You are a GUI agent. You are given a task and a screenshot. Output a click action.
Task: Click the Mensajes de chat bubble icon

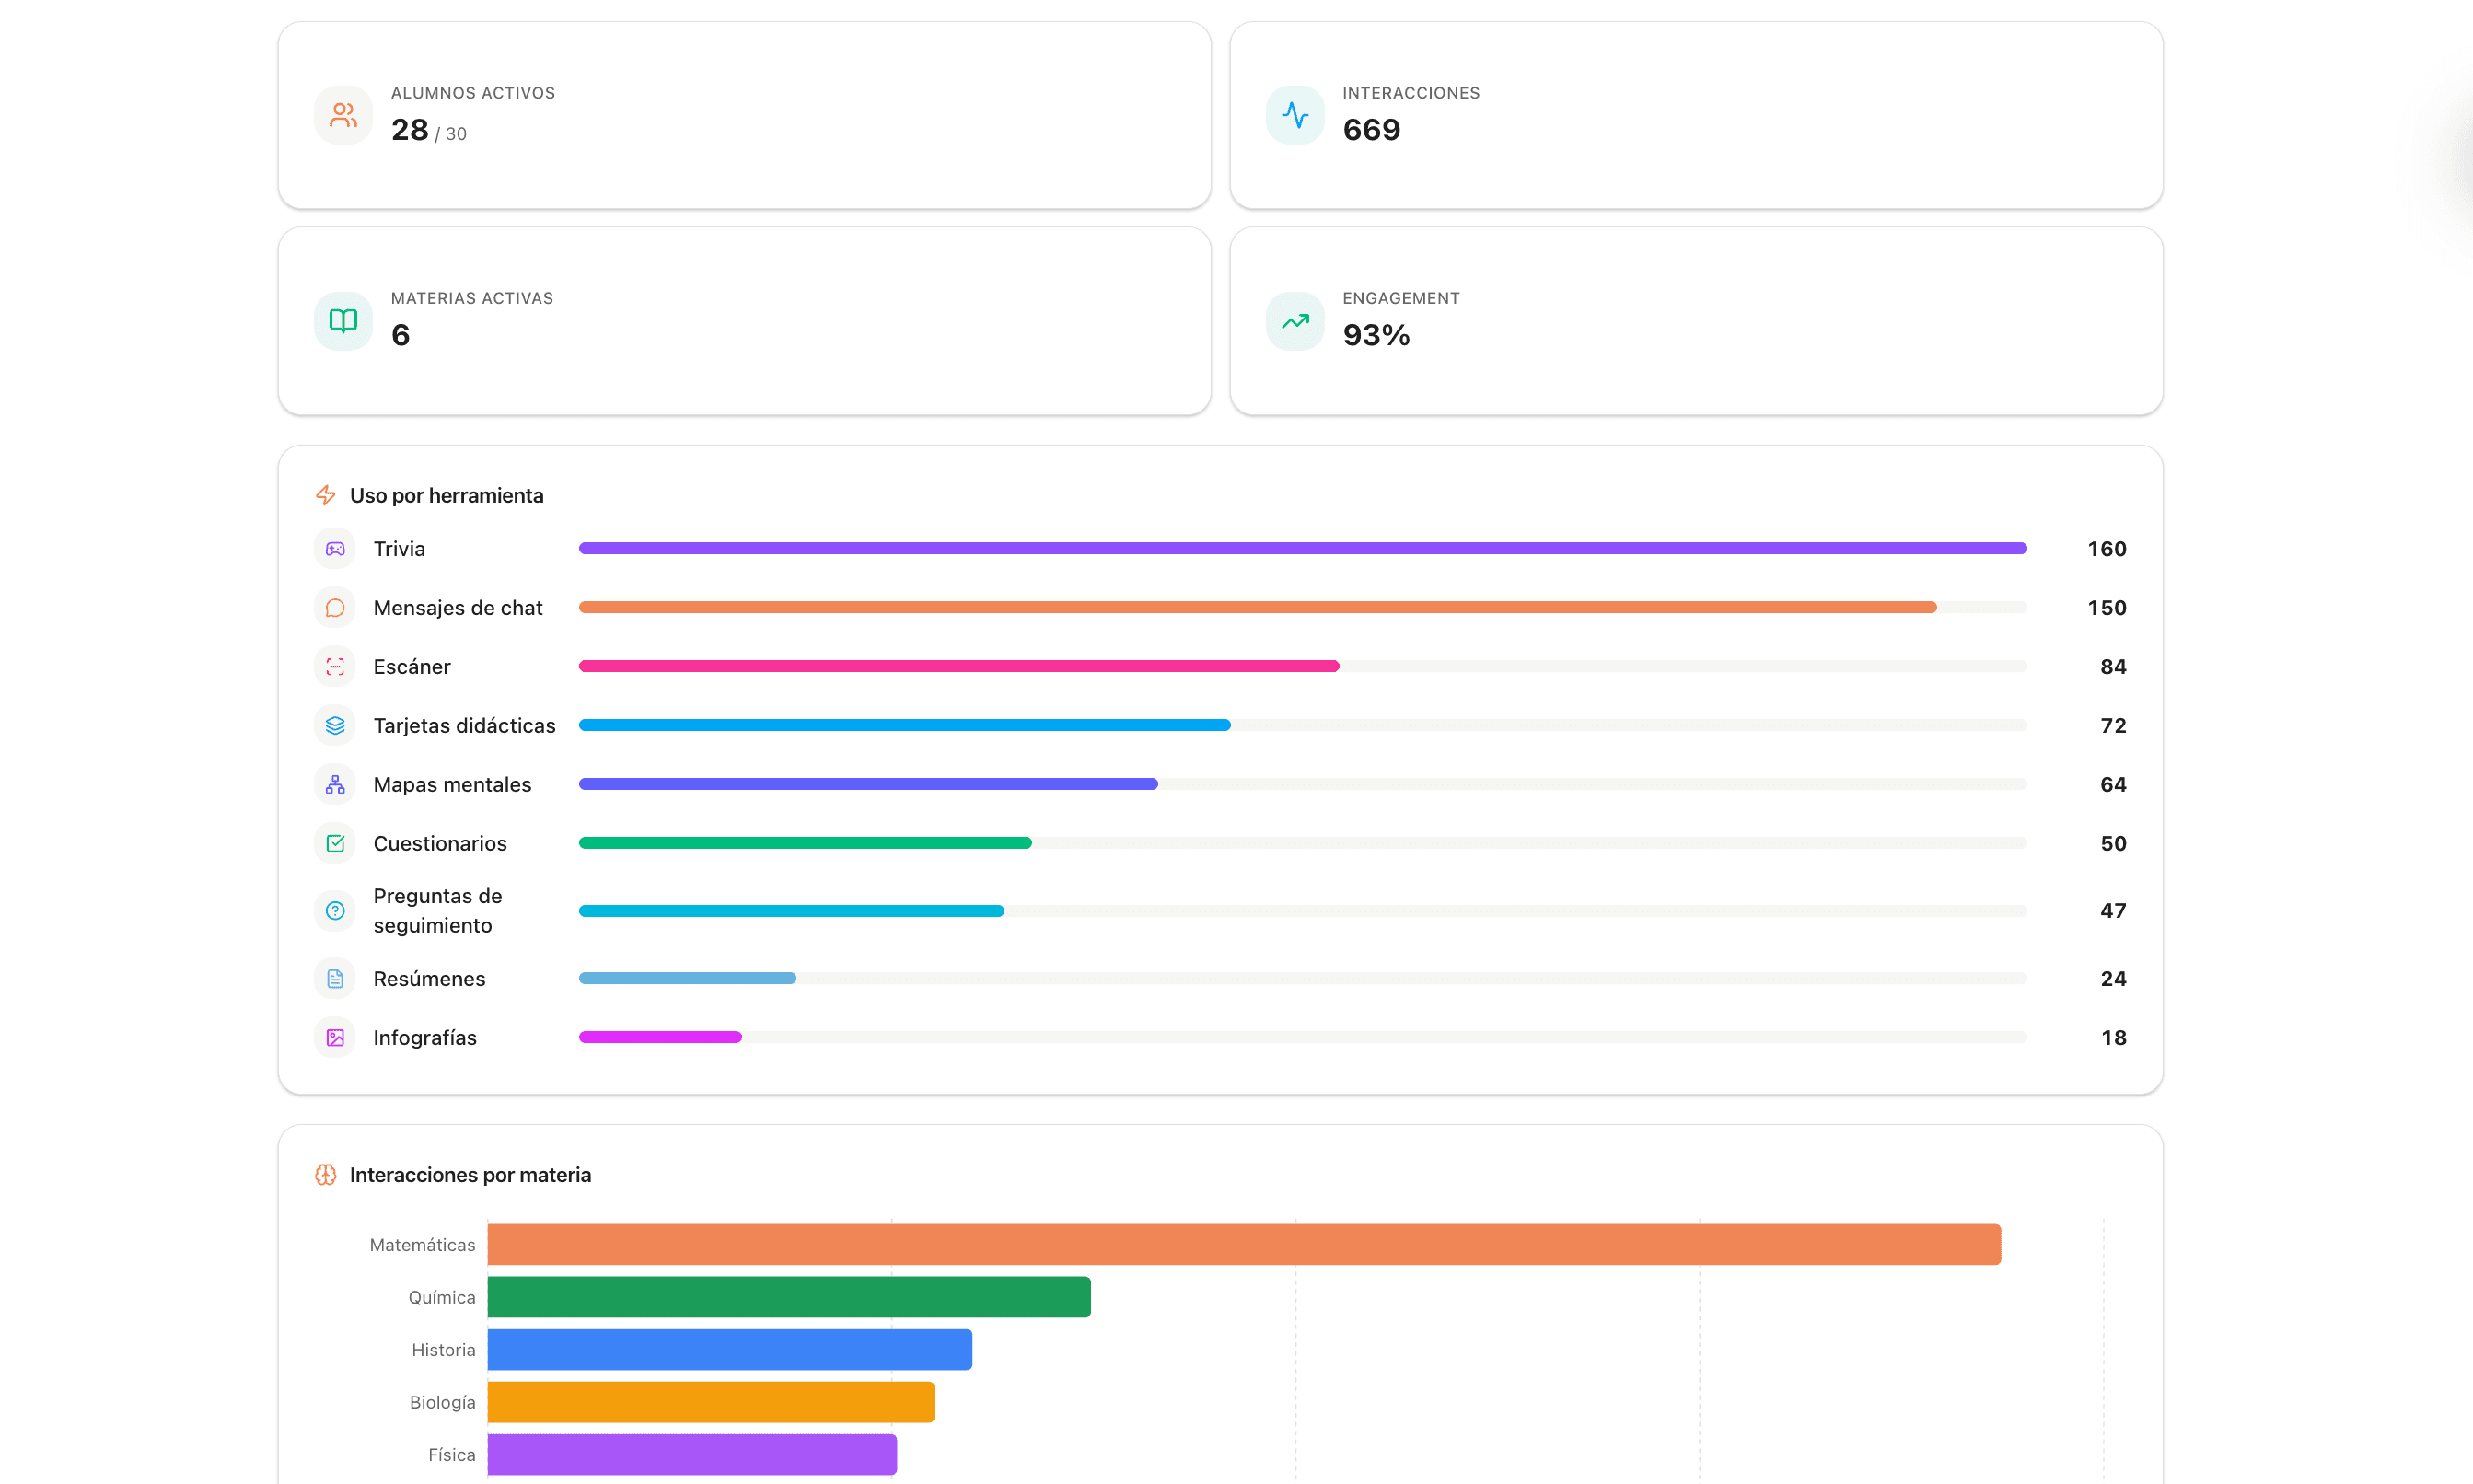coord(335,608)
